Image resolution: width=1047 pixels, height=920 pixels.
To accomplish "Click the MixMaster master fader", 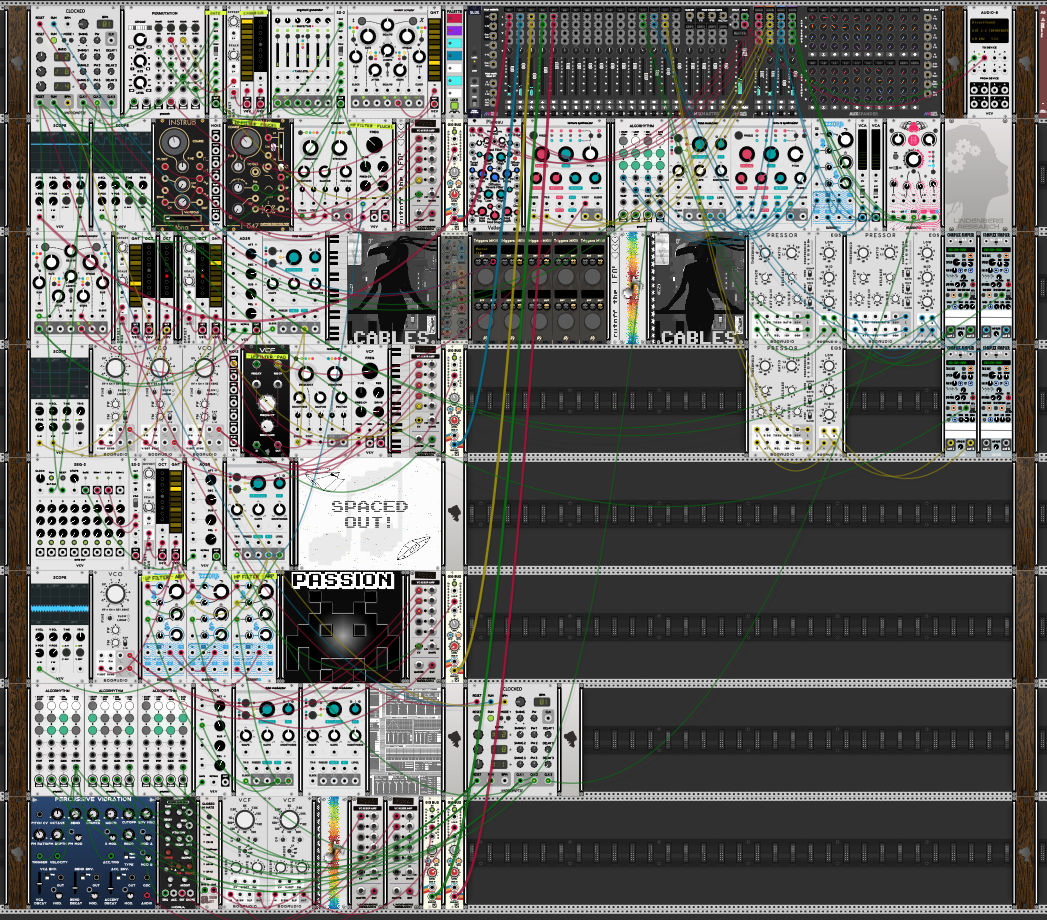I will click(x=745, y=51).
